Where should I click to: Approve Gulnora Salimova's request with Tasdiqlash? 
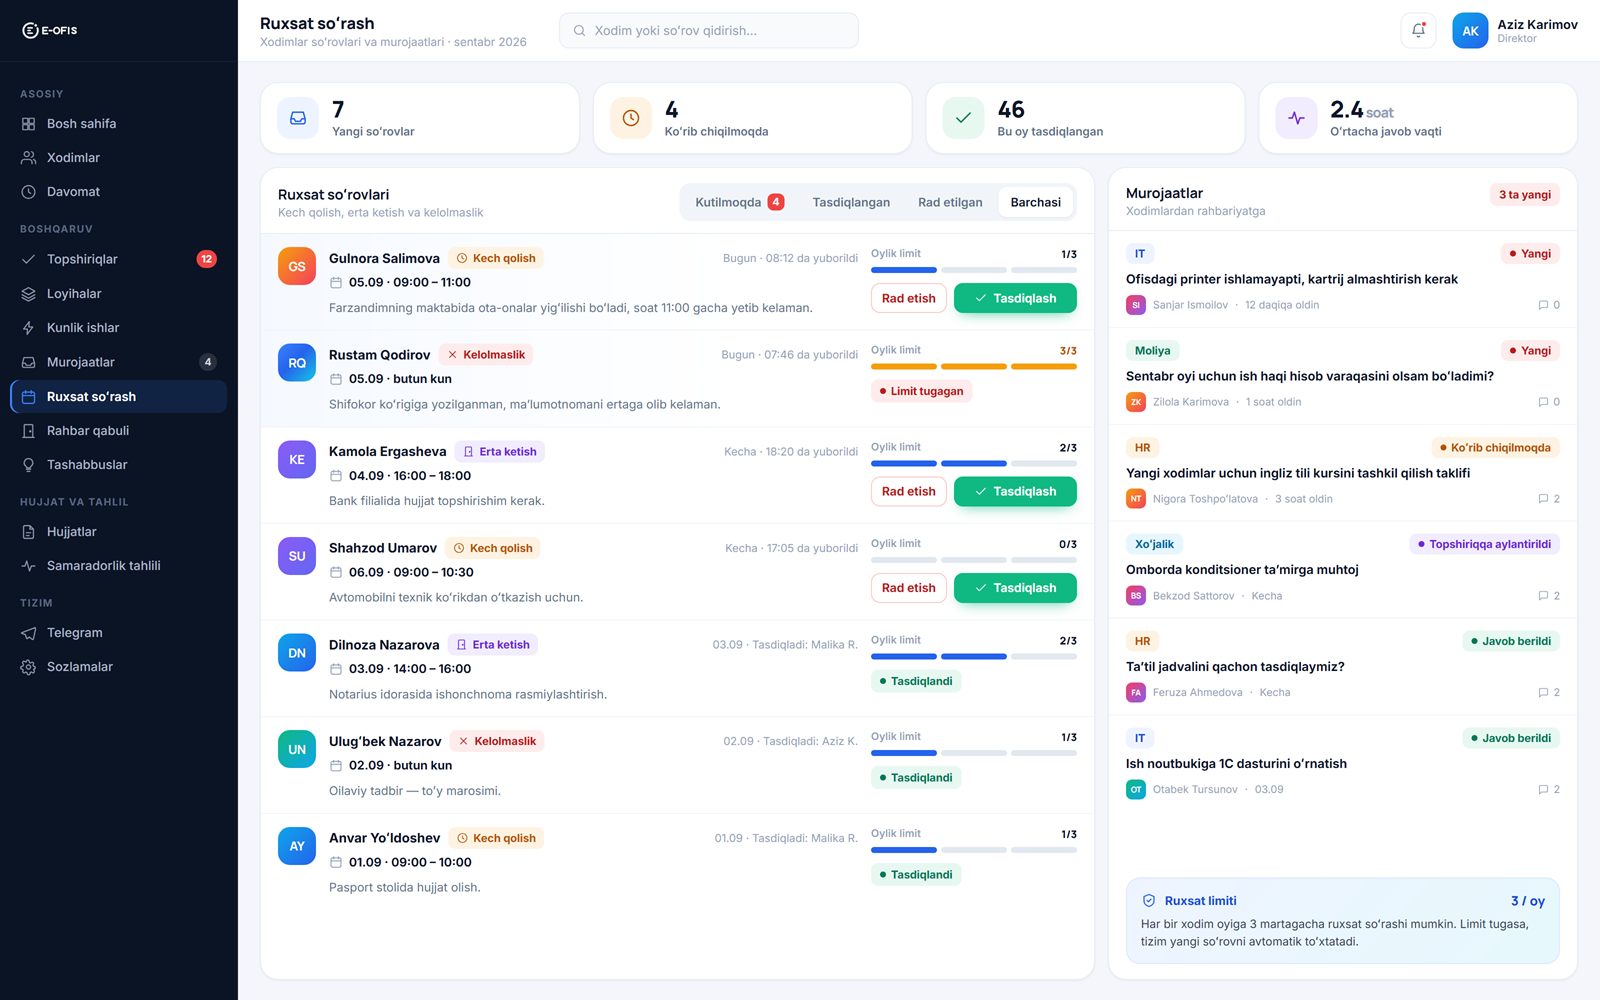pyautogui.click(x=1015, y=298)
